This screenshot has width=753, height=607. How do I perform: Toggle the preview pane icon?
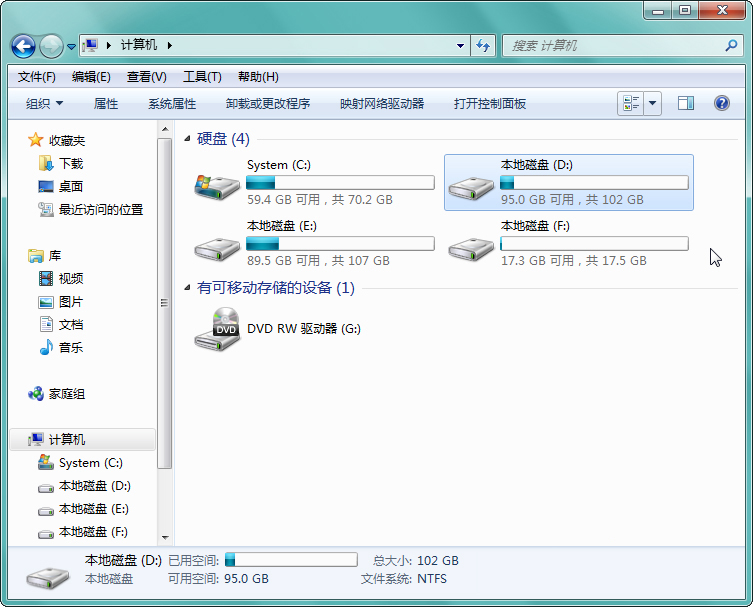[x=686, y=103]
